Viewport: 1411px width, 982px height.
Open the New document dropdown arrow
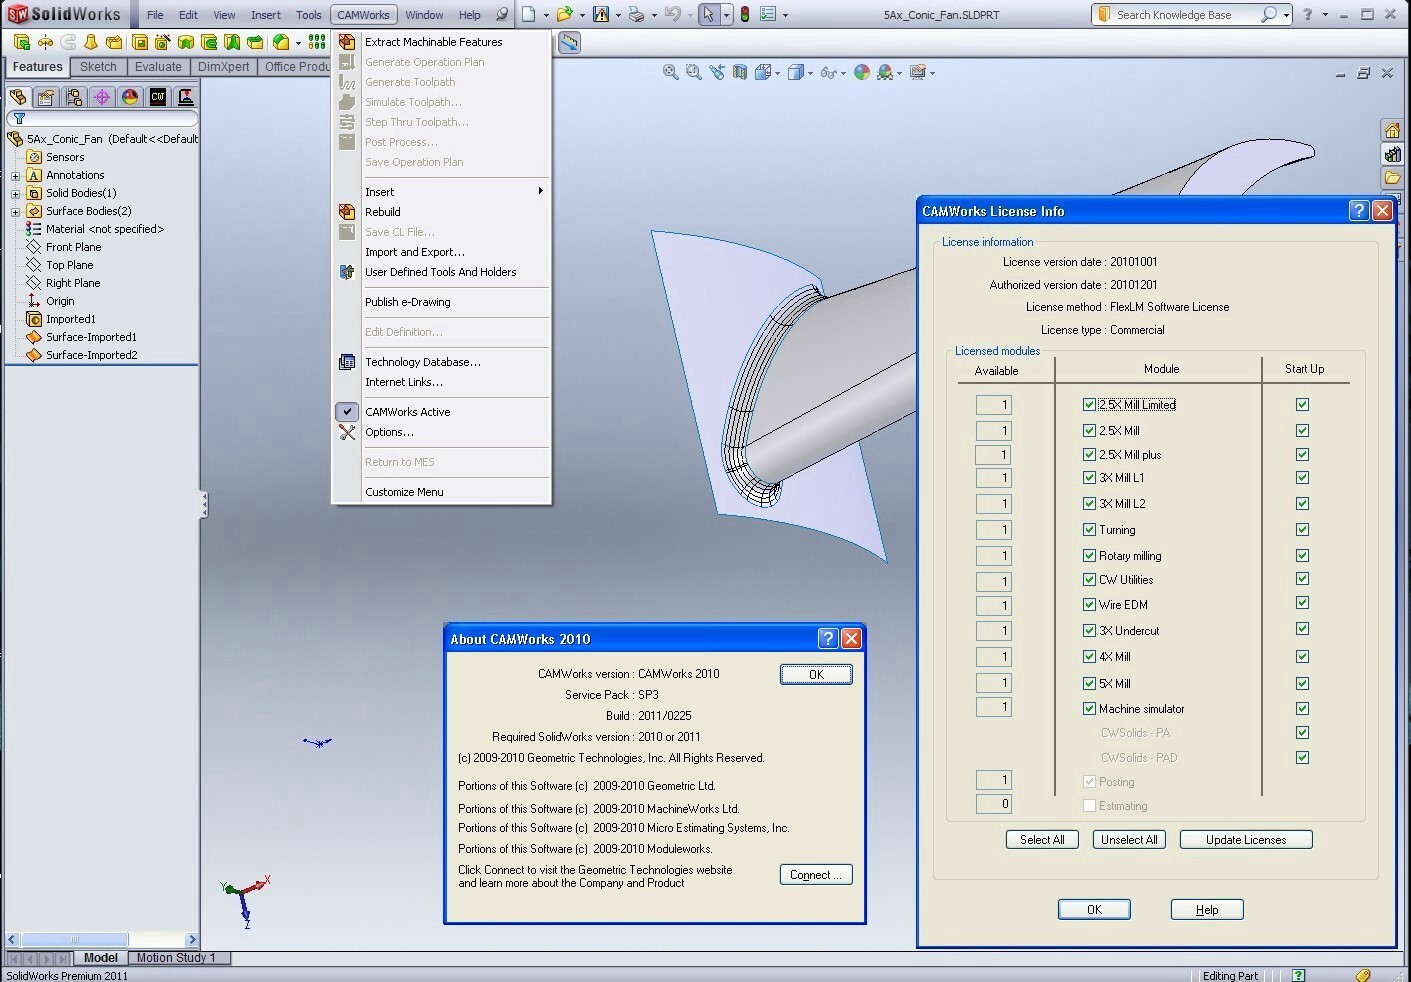pos(546,15)
